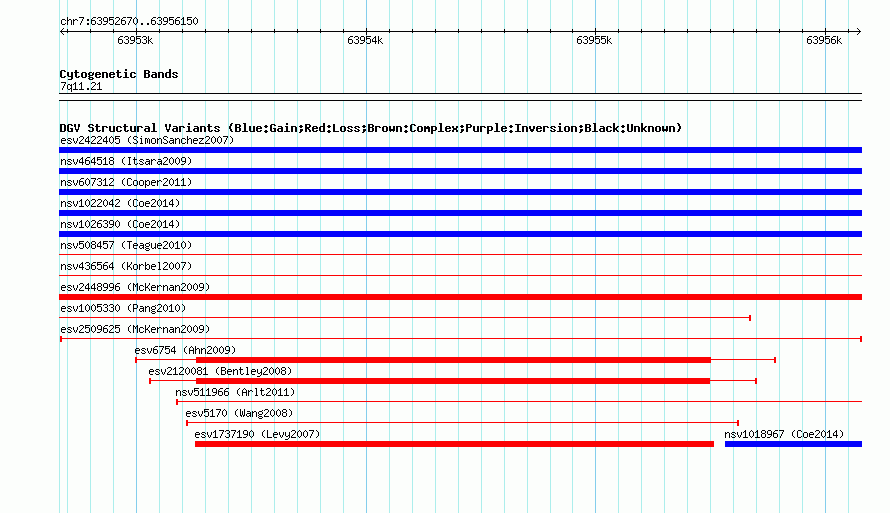Open the esv2448996 (McKernan2009) label
Image resolution: width=890 pixels, height=513 pixels.
click(135, 287)
